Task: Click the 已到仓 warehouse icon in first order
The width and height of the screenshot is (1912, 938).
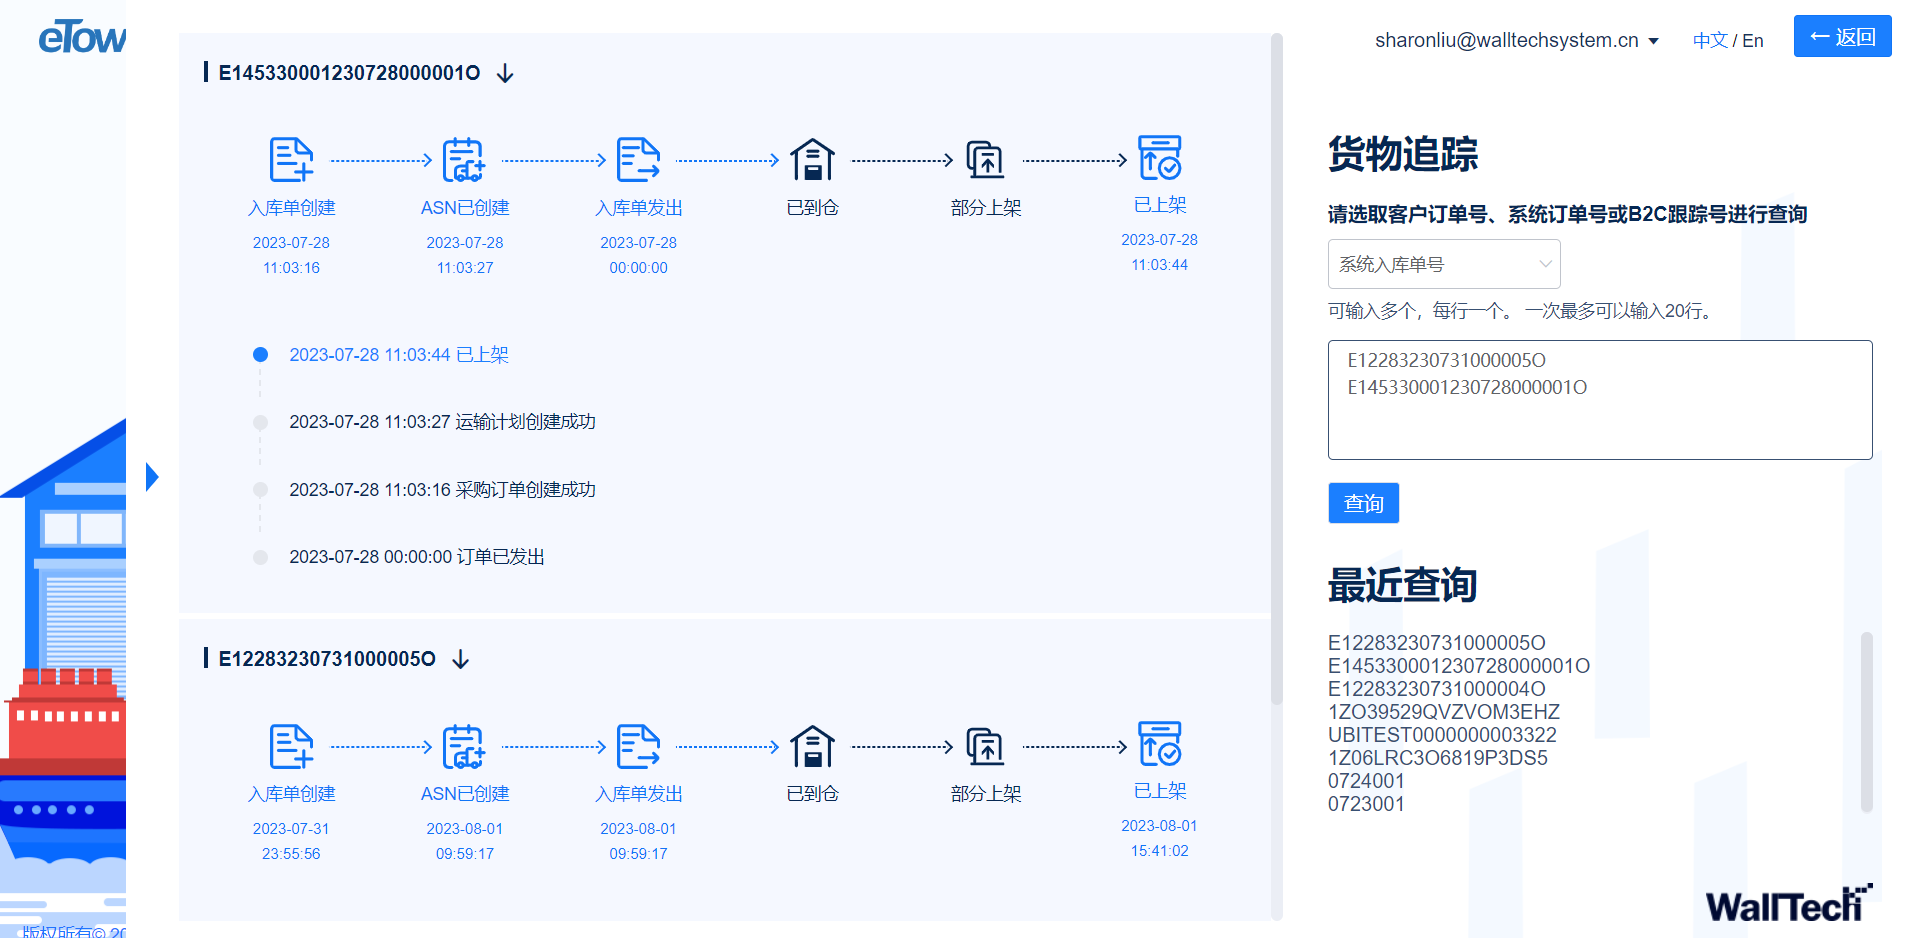Action: (x=812, y=160)
